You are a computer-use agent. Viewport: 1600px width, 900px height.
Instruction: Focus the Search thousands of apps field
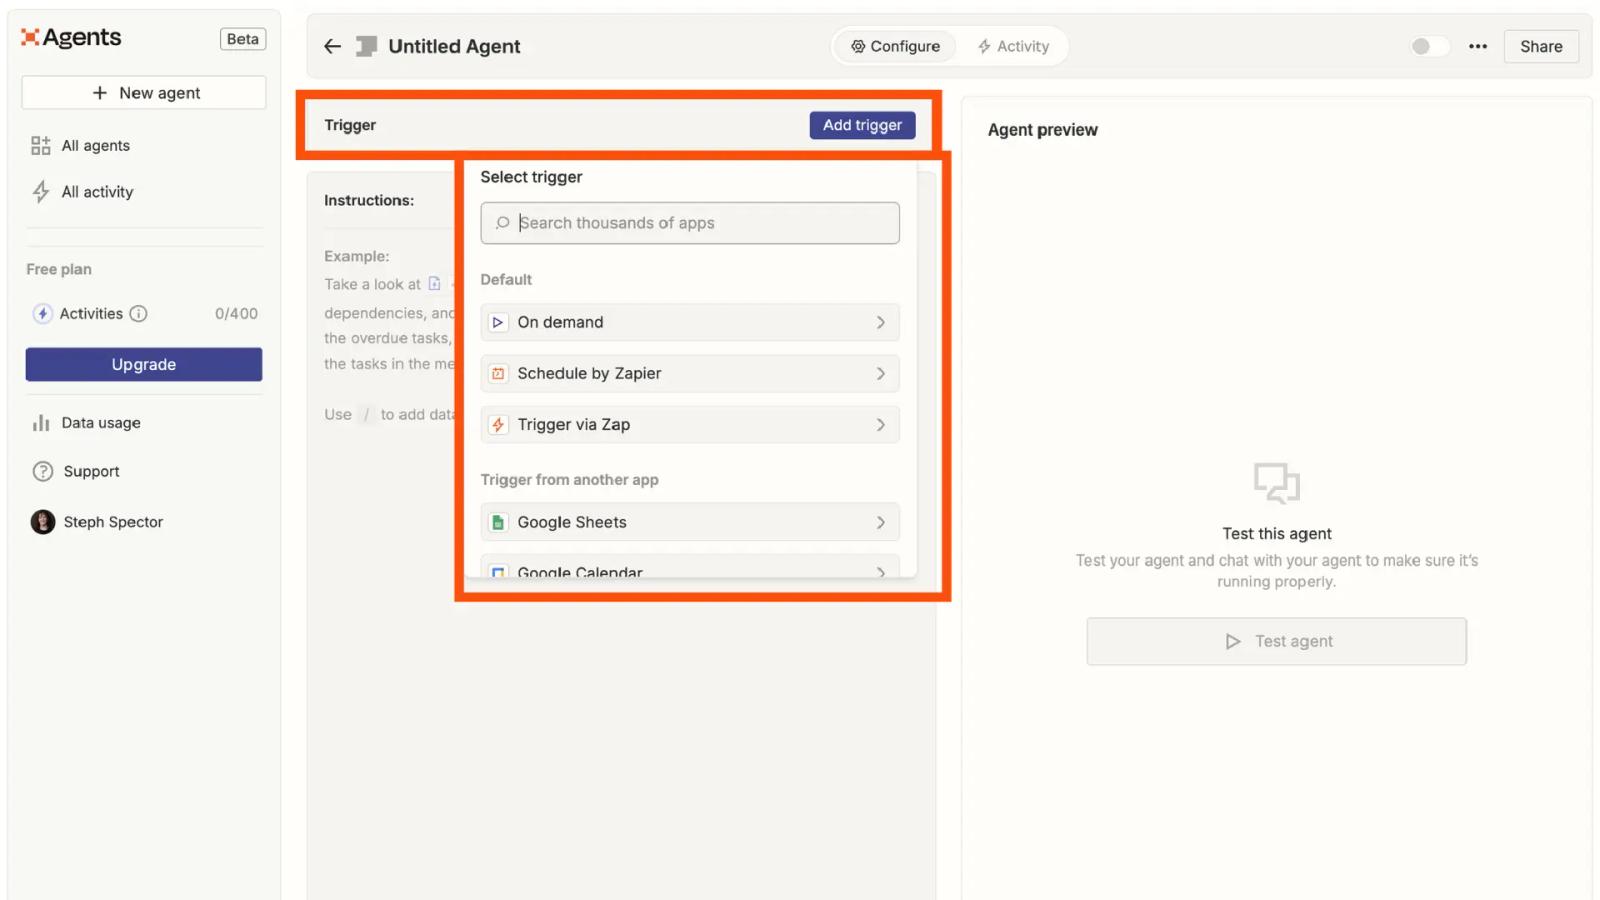pyautogui.click(x=690, y=223)
